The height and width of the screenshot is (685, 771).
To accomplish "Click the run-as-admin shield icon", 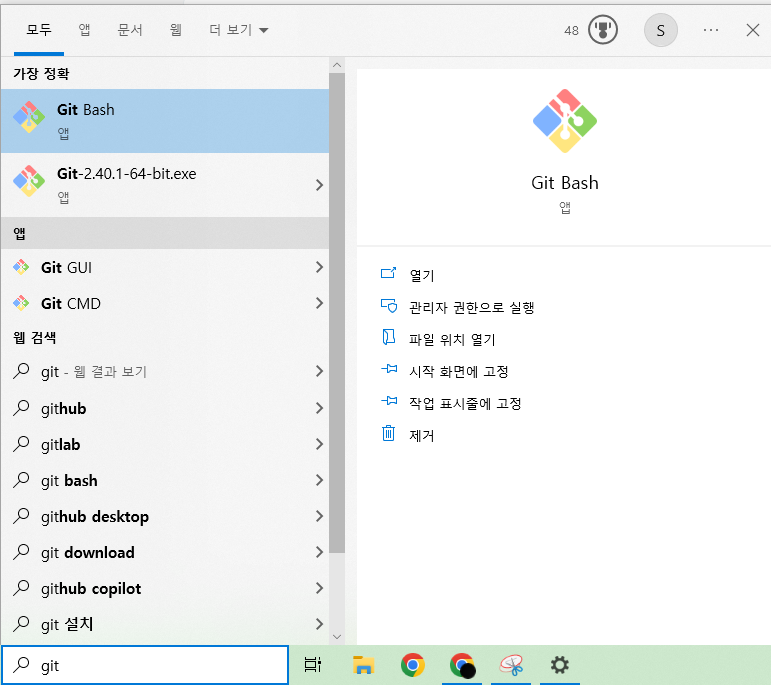I will (x=388, y=305).
